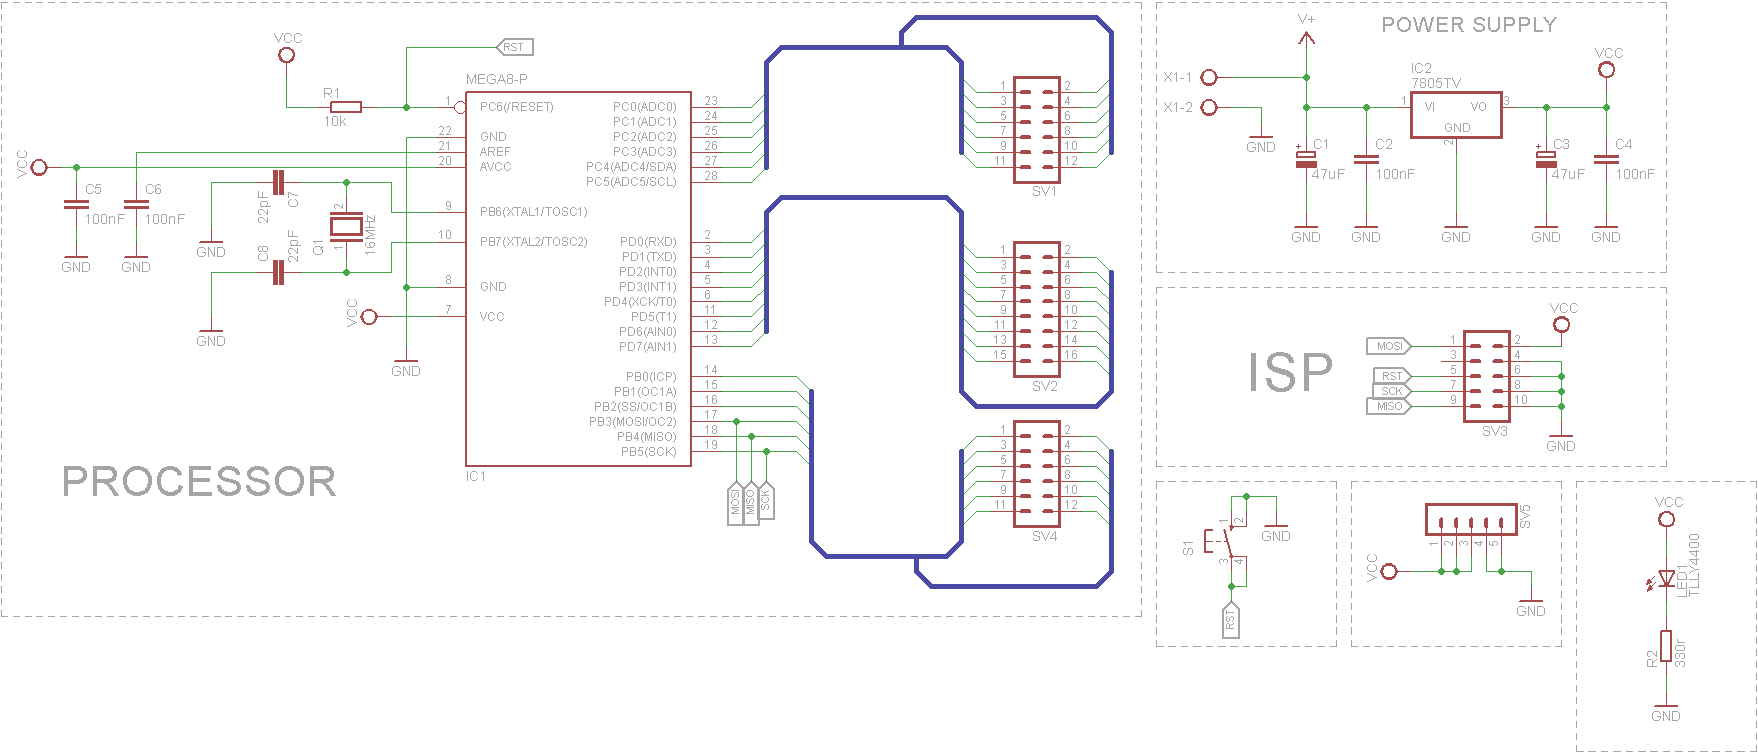Click the POWER SUPPLY heading text
Image resolution: width=1758 pixels, height=753 pixels.
[1468, 25]
